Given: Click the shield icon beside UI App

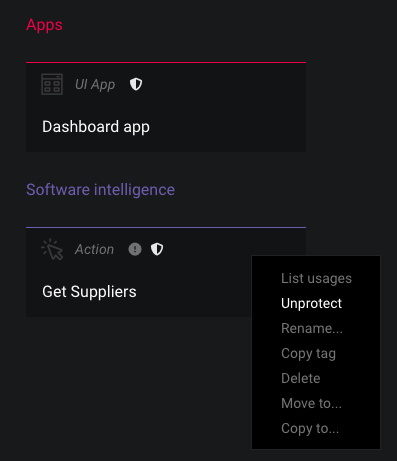Looking at the screenshot, I should click(x=136, y=84).
